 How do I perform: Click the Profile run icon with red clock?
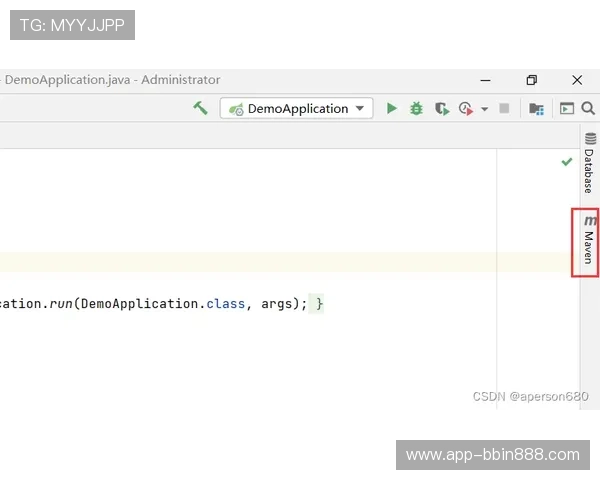click(466, 108)
